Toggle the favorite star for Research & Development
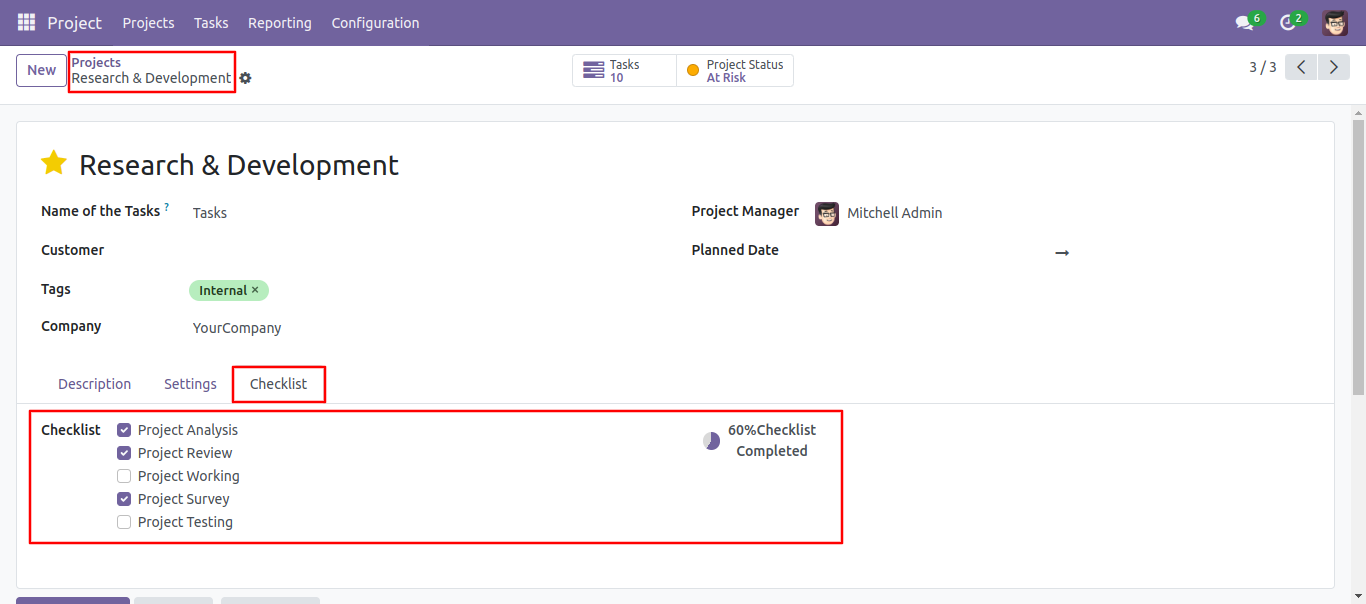 pyautogui.click(x=54, y=164)
